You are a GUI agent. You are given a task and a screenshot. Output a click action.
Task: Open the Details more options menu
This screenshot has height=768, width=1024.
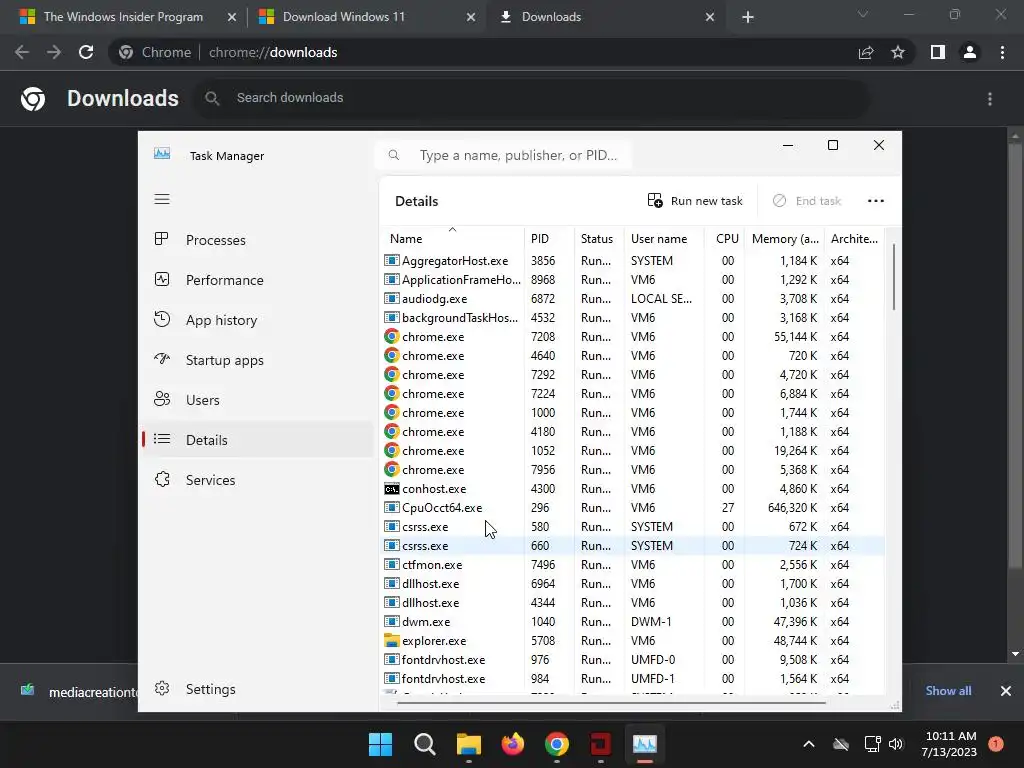(876, 201)
